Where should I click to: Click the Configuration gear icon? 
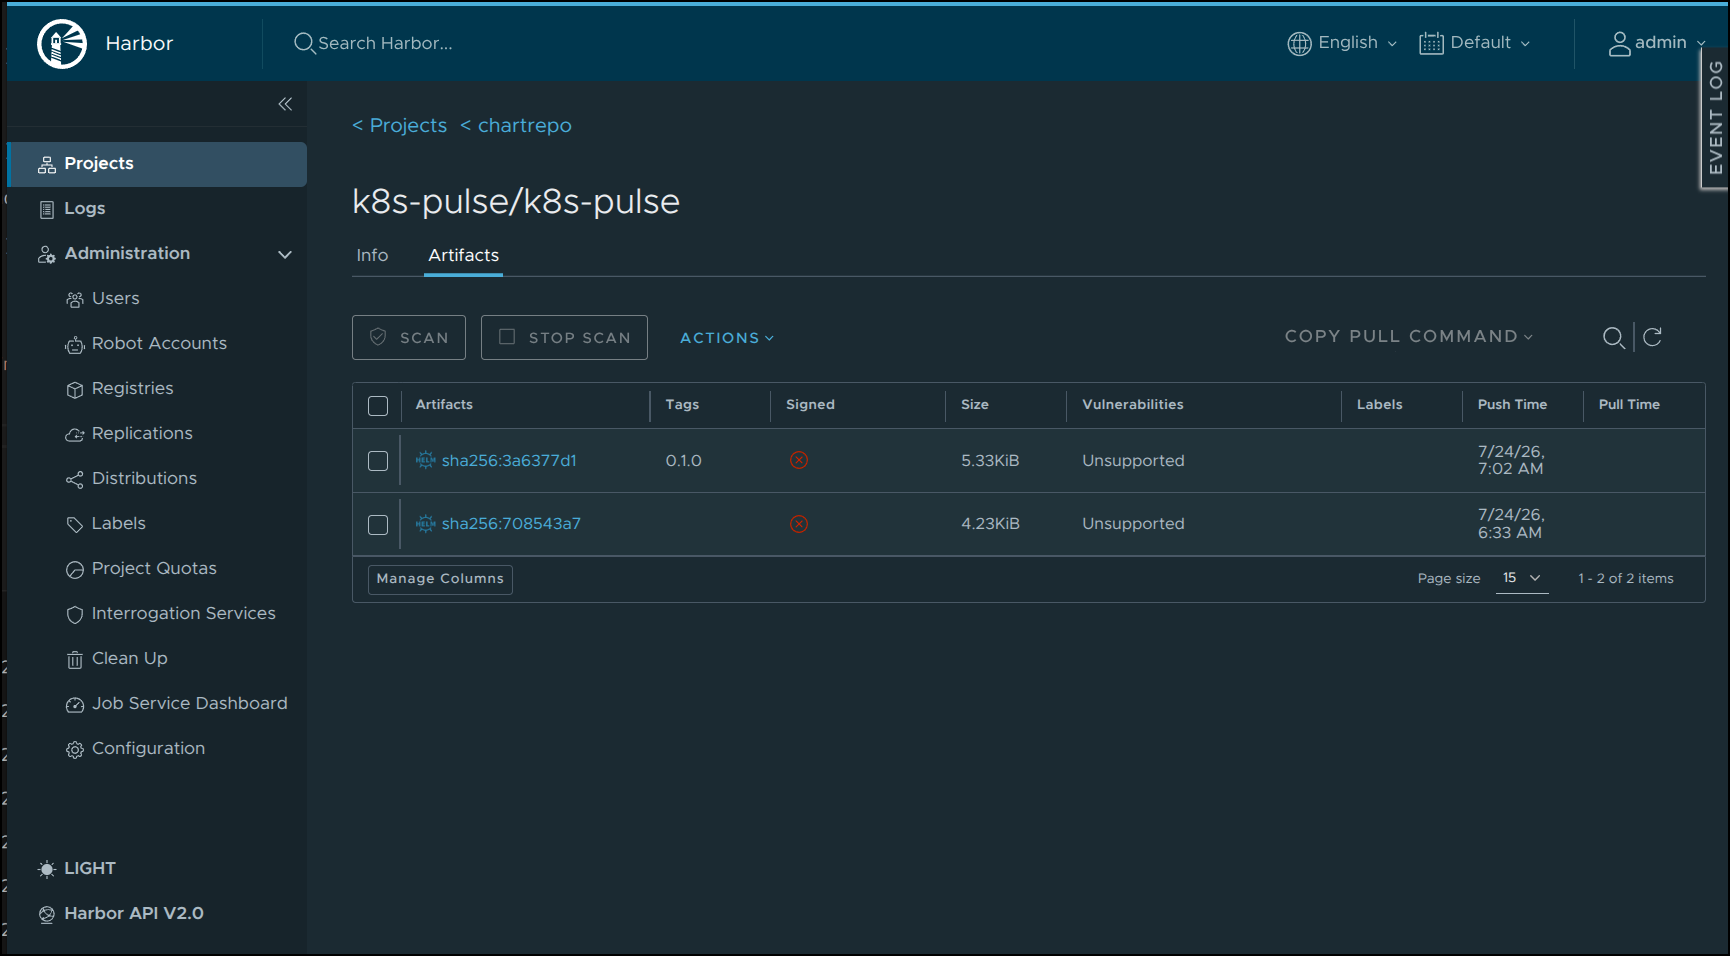pos(75,749)
